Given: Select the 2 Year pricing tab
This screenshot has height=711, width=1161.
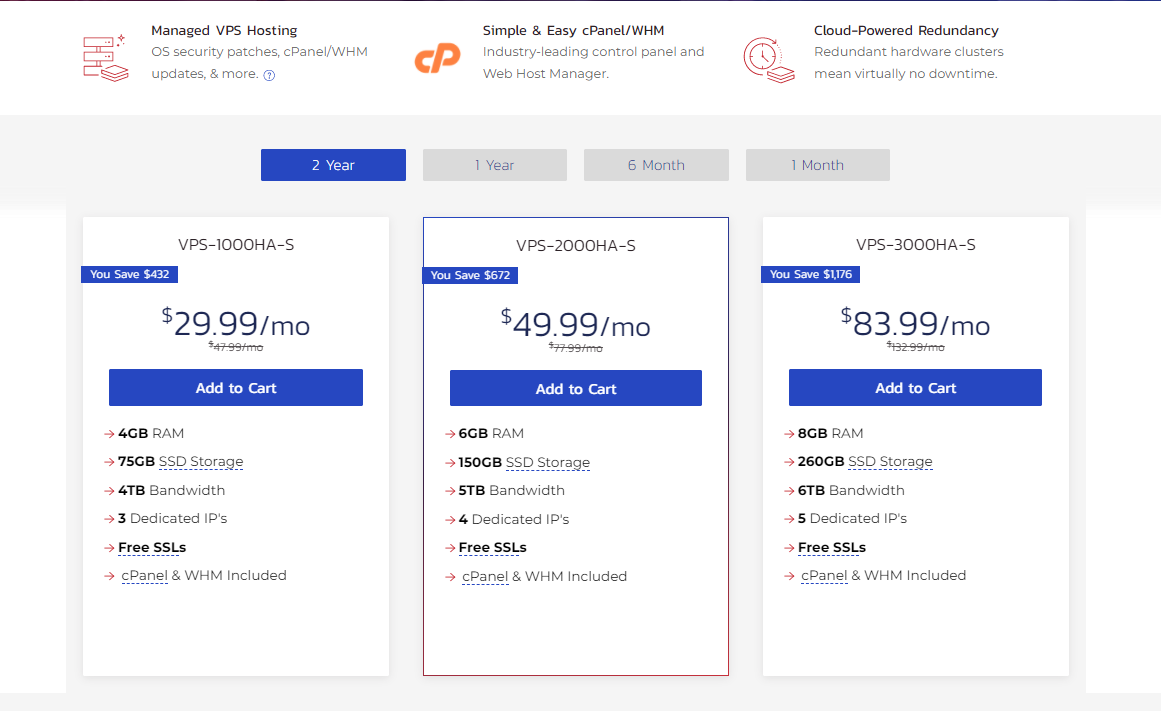Looking at the screenshot, I should click(x=333, y=164).
